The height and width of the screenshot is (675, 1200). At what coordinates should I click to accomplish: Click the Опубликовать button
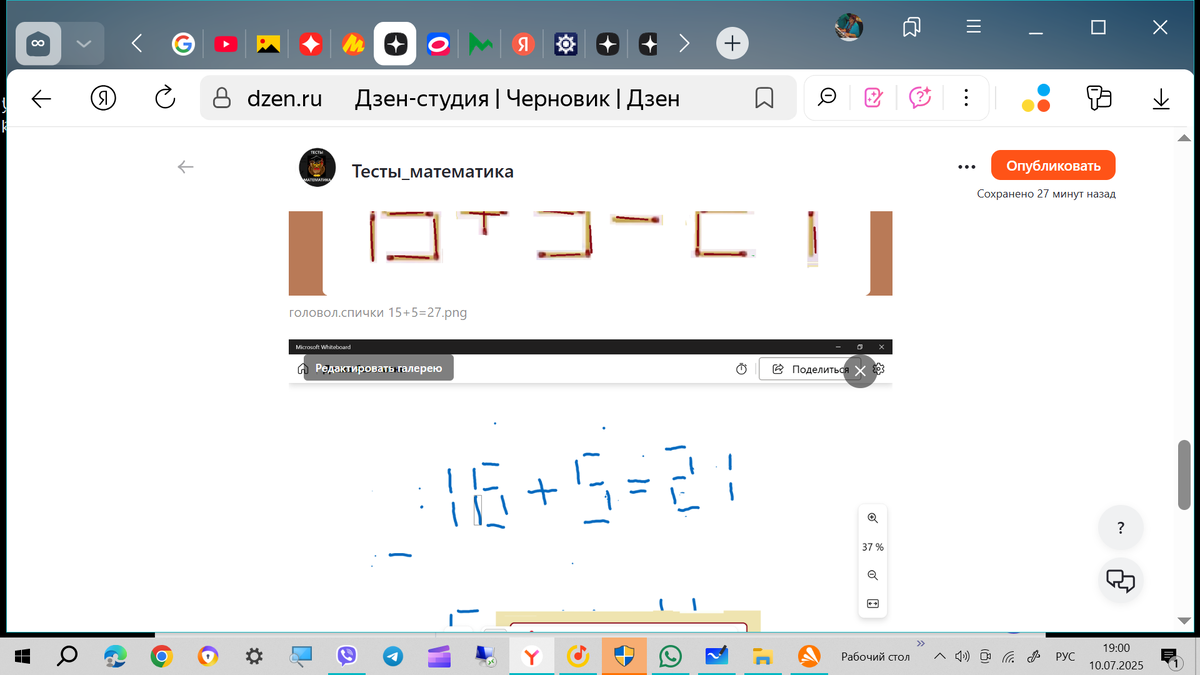1053,165
